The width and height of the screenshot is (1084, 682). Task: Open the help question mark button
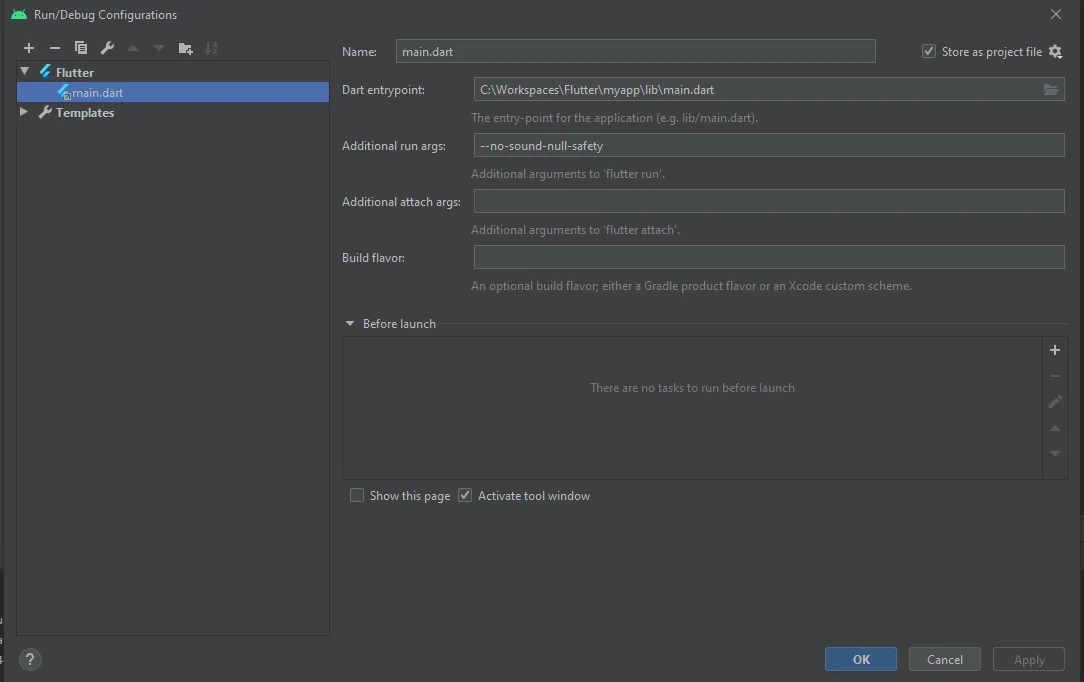[x=30, y=659]
